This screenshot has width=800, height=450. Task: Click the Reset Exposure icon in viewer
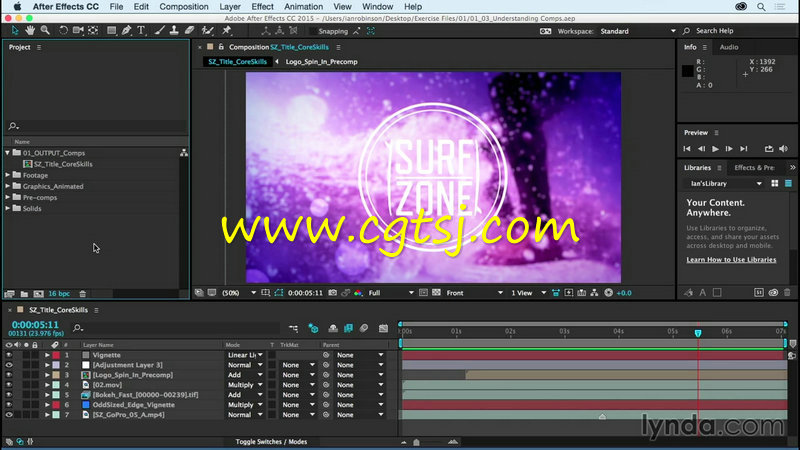[609, 293]
